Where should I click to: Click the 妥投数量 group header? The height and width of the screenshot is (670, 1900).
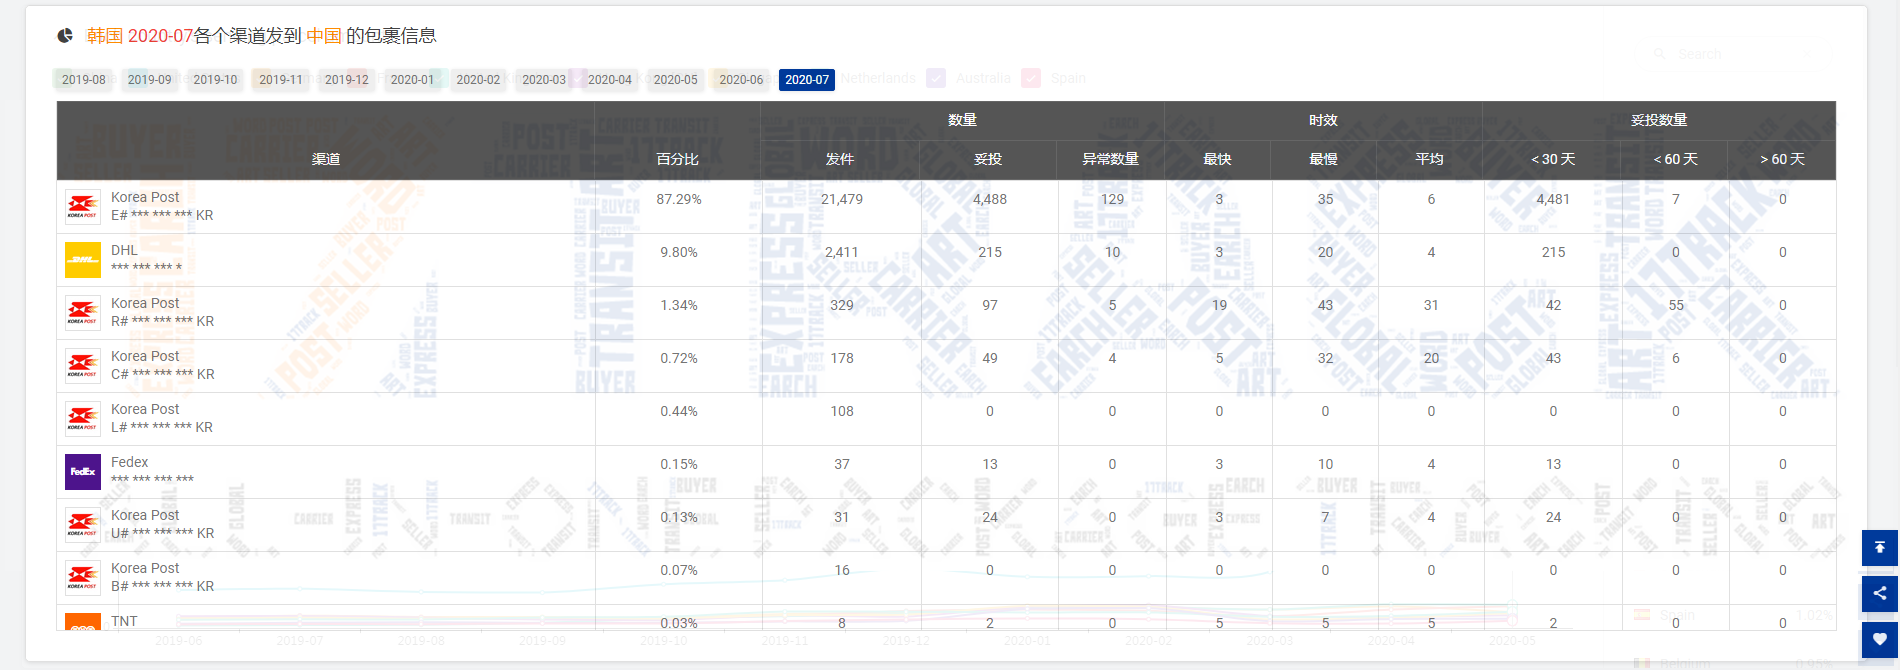click(1659, 120)
